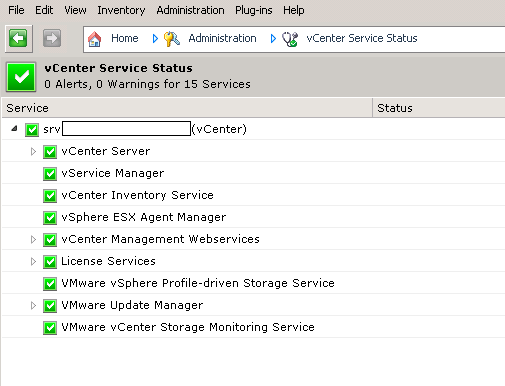
Task: Open the Inventory menu
Action: (121, 10)
